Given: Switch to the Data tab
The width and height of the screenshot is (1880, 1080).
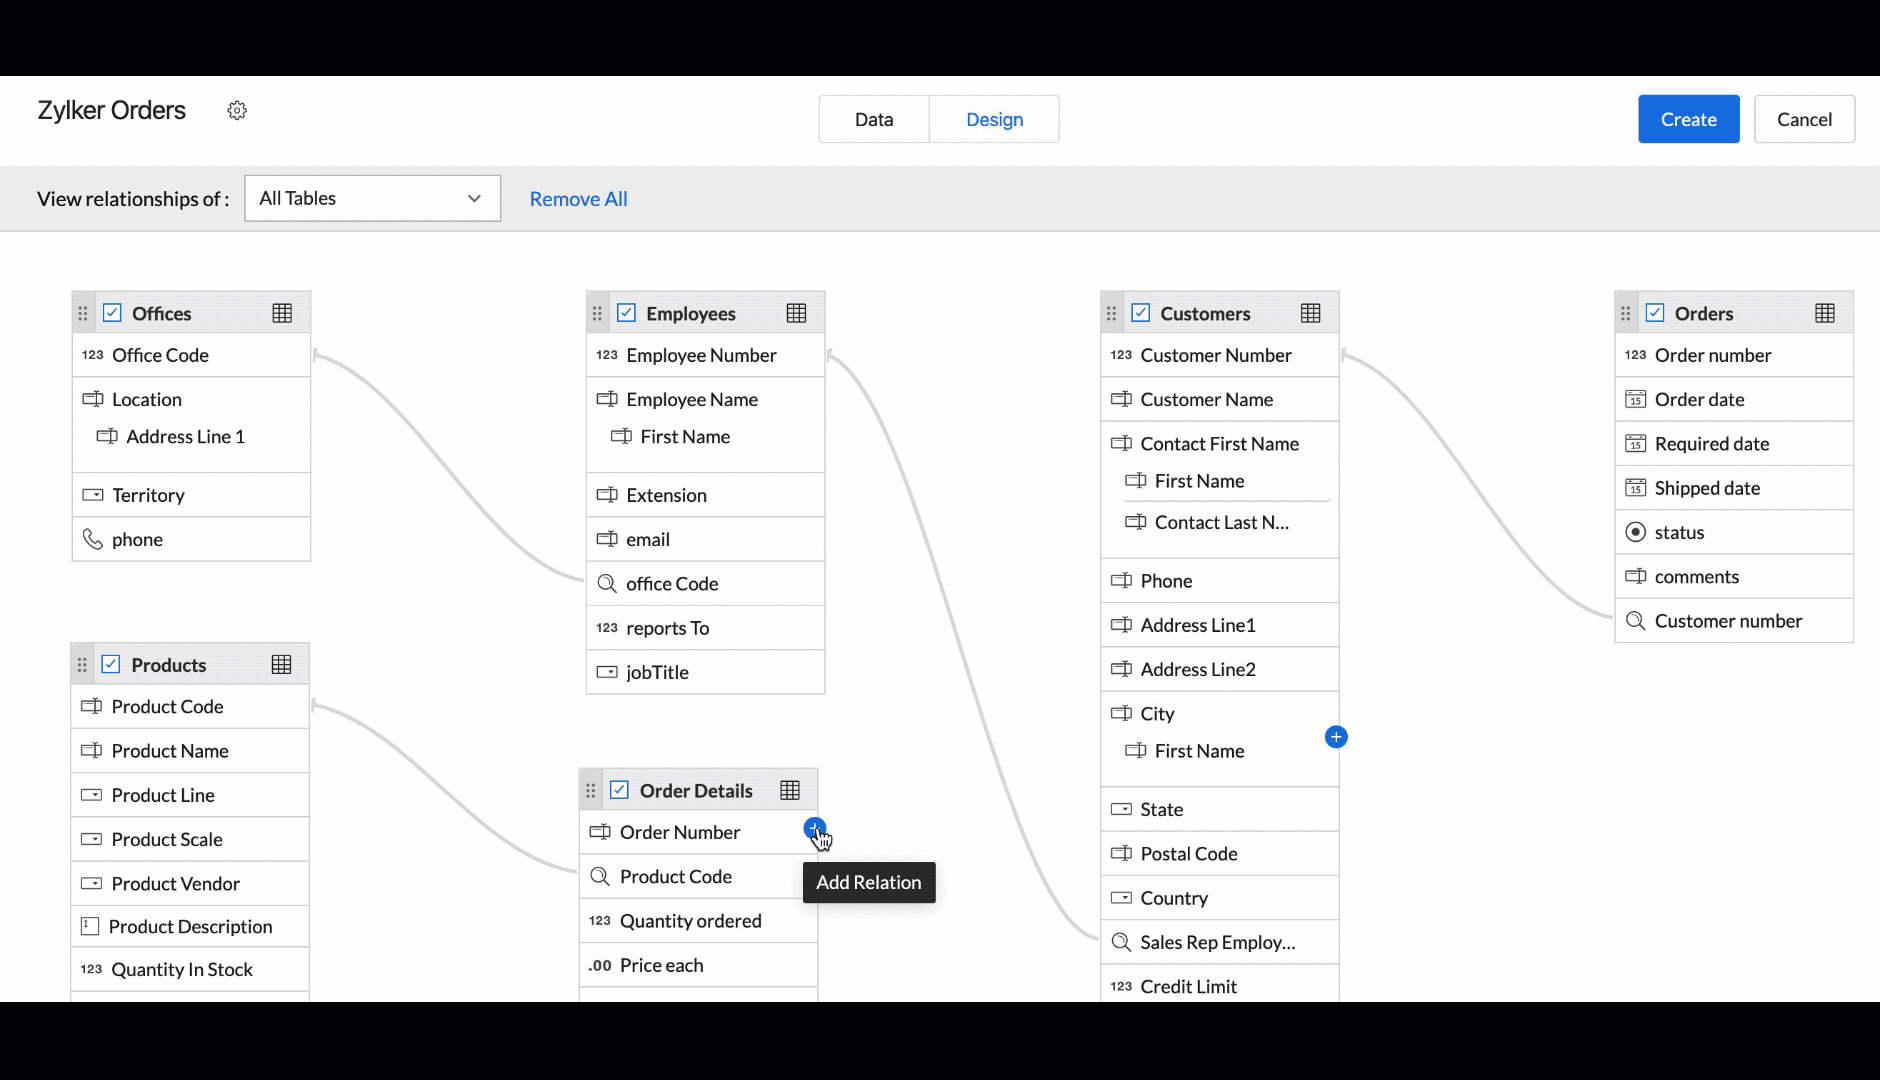Looking at the screenshot, I should (x=873, y=120).
